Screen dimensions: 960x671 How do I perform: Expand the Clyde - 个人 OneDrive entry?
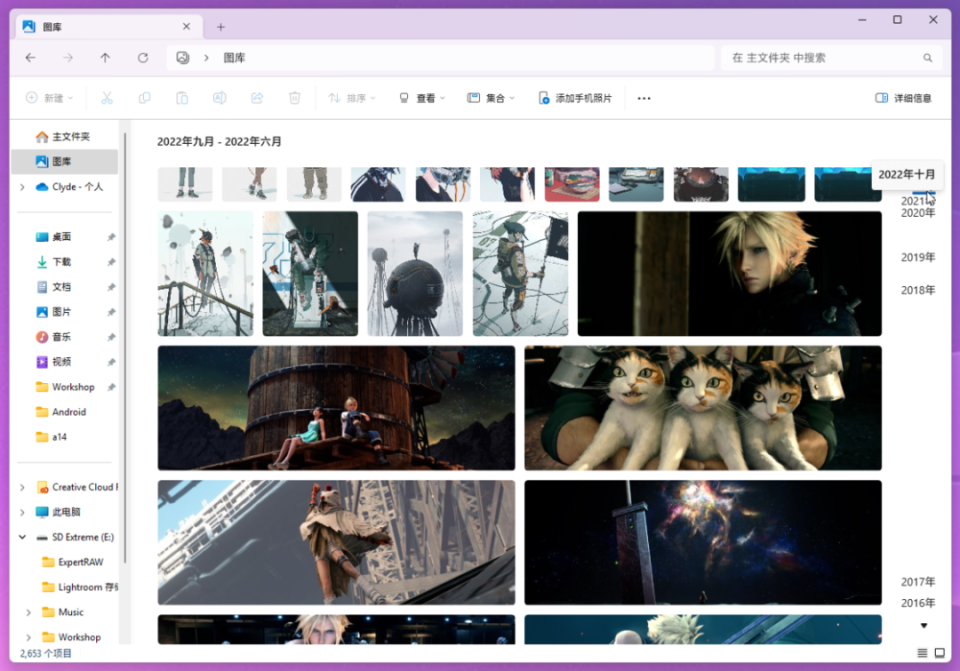coord(21,186)
